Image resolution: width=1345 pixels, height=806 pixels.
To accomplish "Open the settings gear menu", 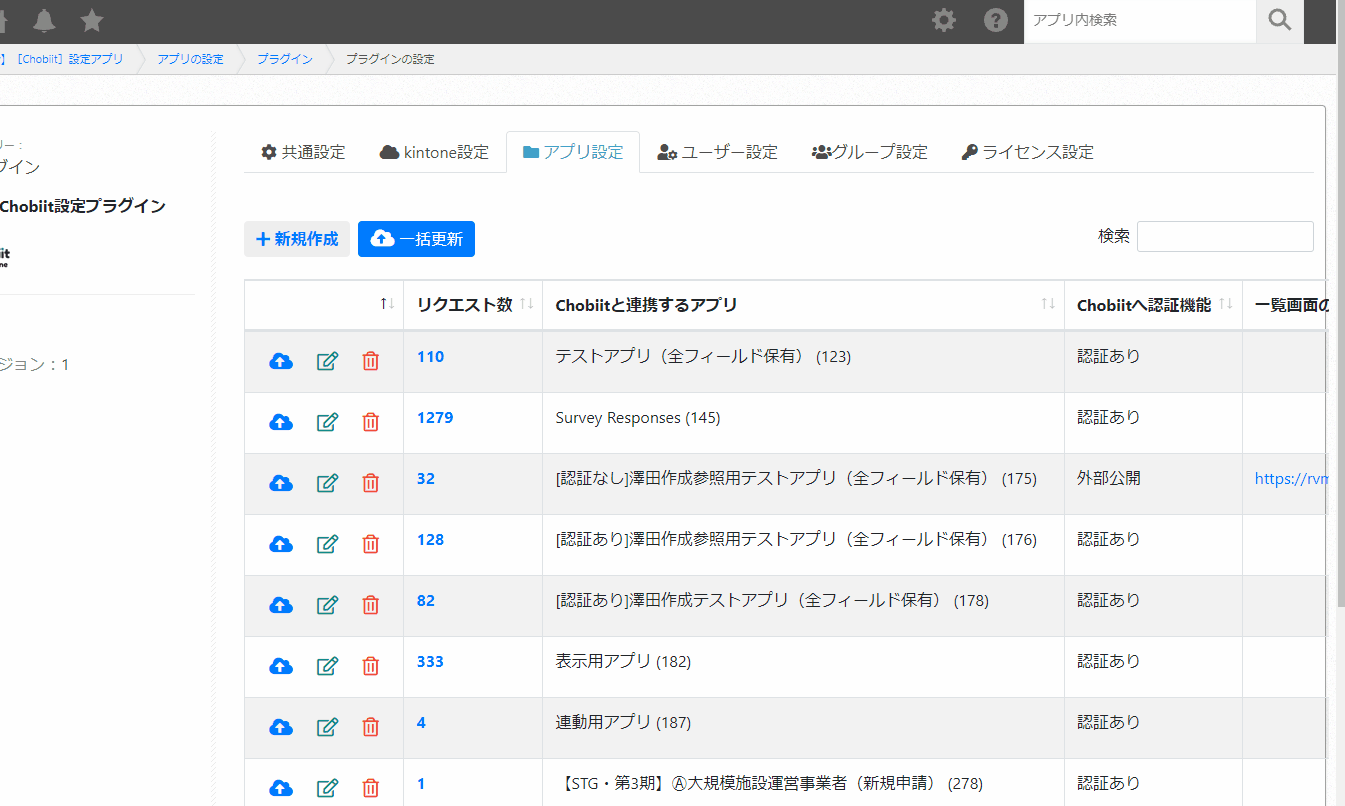I will [944, 20].
